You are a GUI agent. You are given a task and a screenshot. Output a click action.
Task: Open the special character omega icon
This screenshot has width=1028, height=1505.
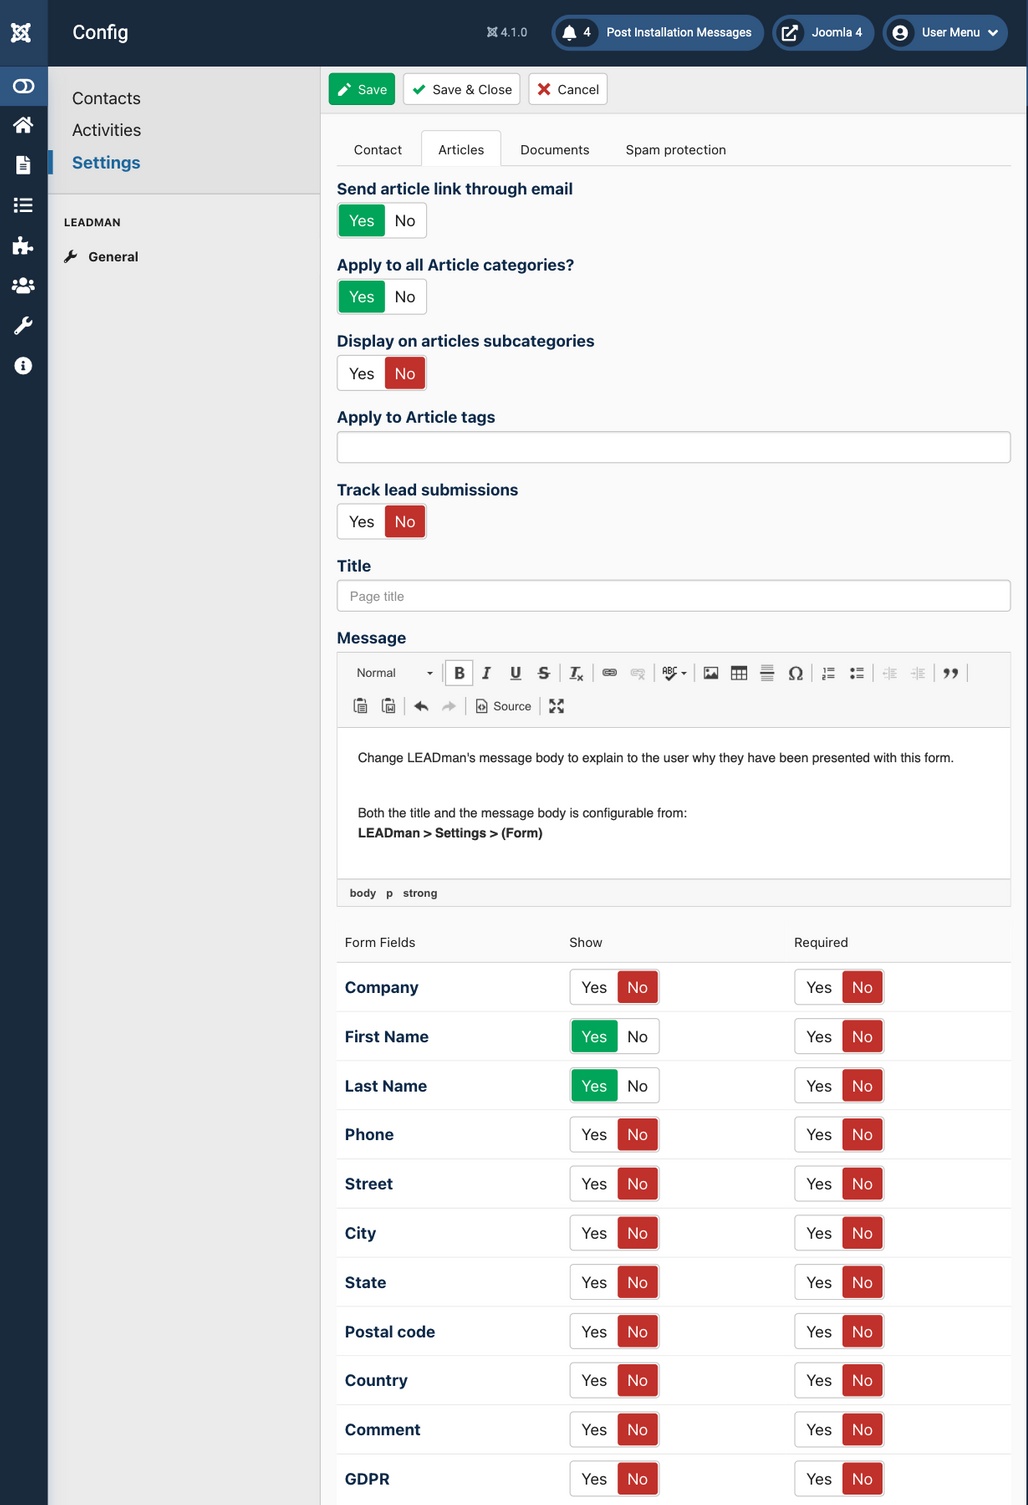click(795, 673)
